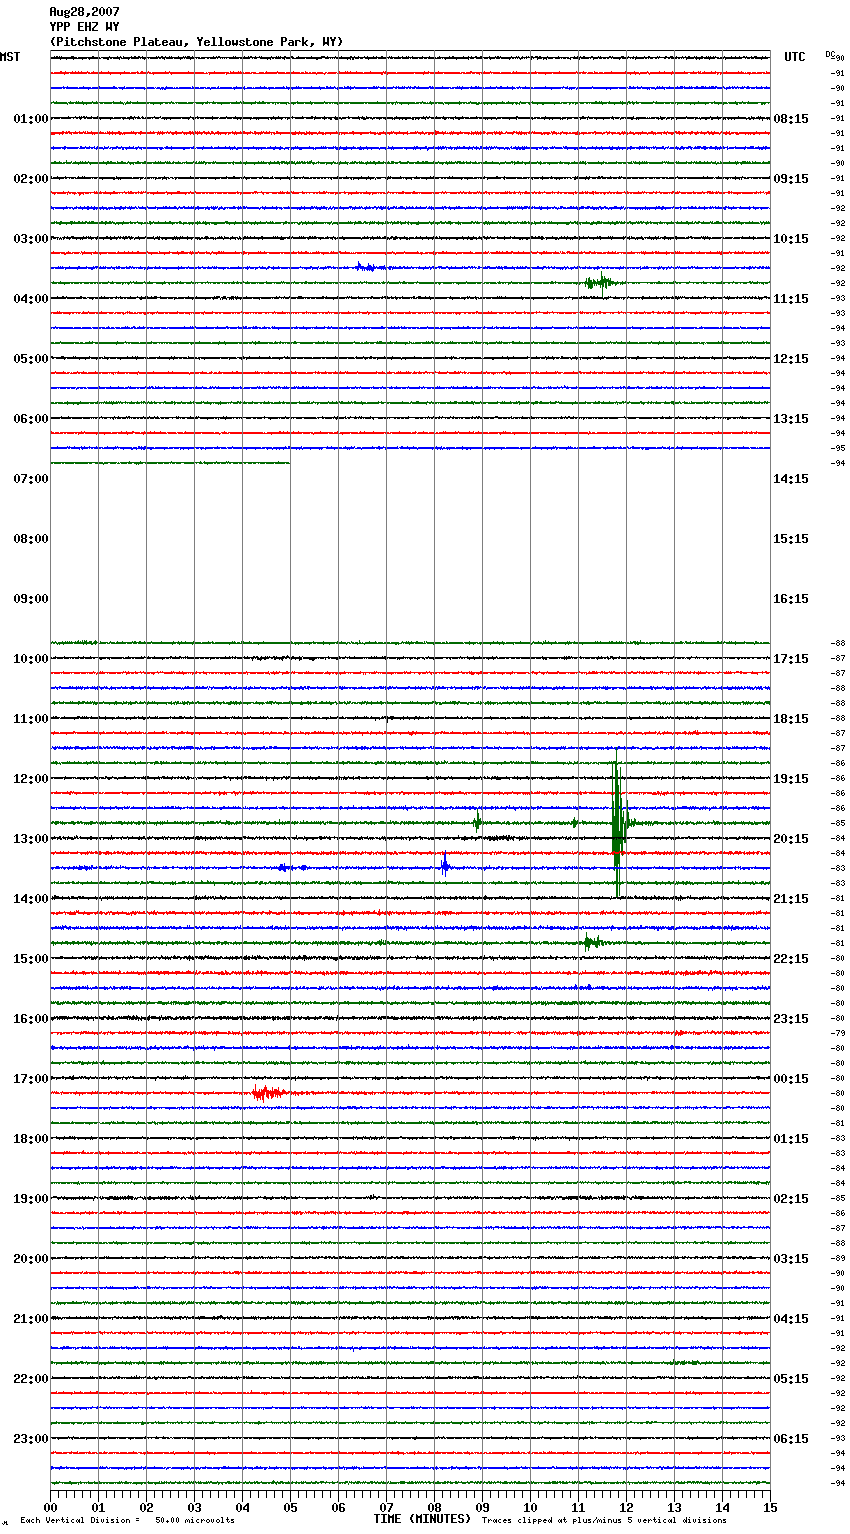Click the DC column header at top right
The image size is (850, 1534).
830,54
